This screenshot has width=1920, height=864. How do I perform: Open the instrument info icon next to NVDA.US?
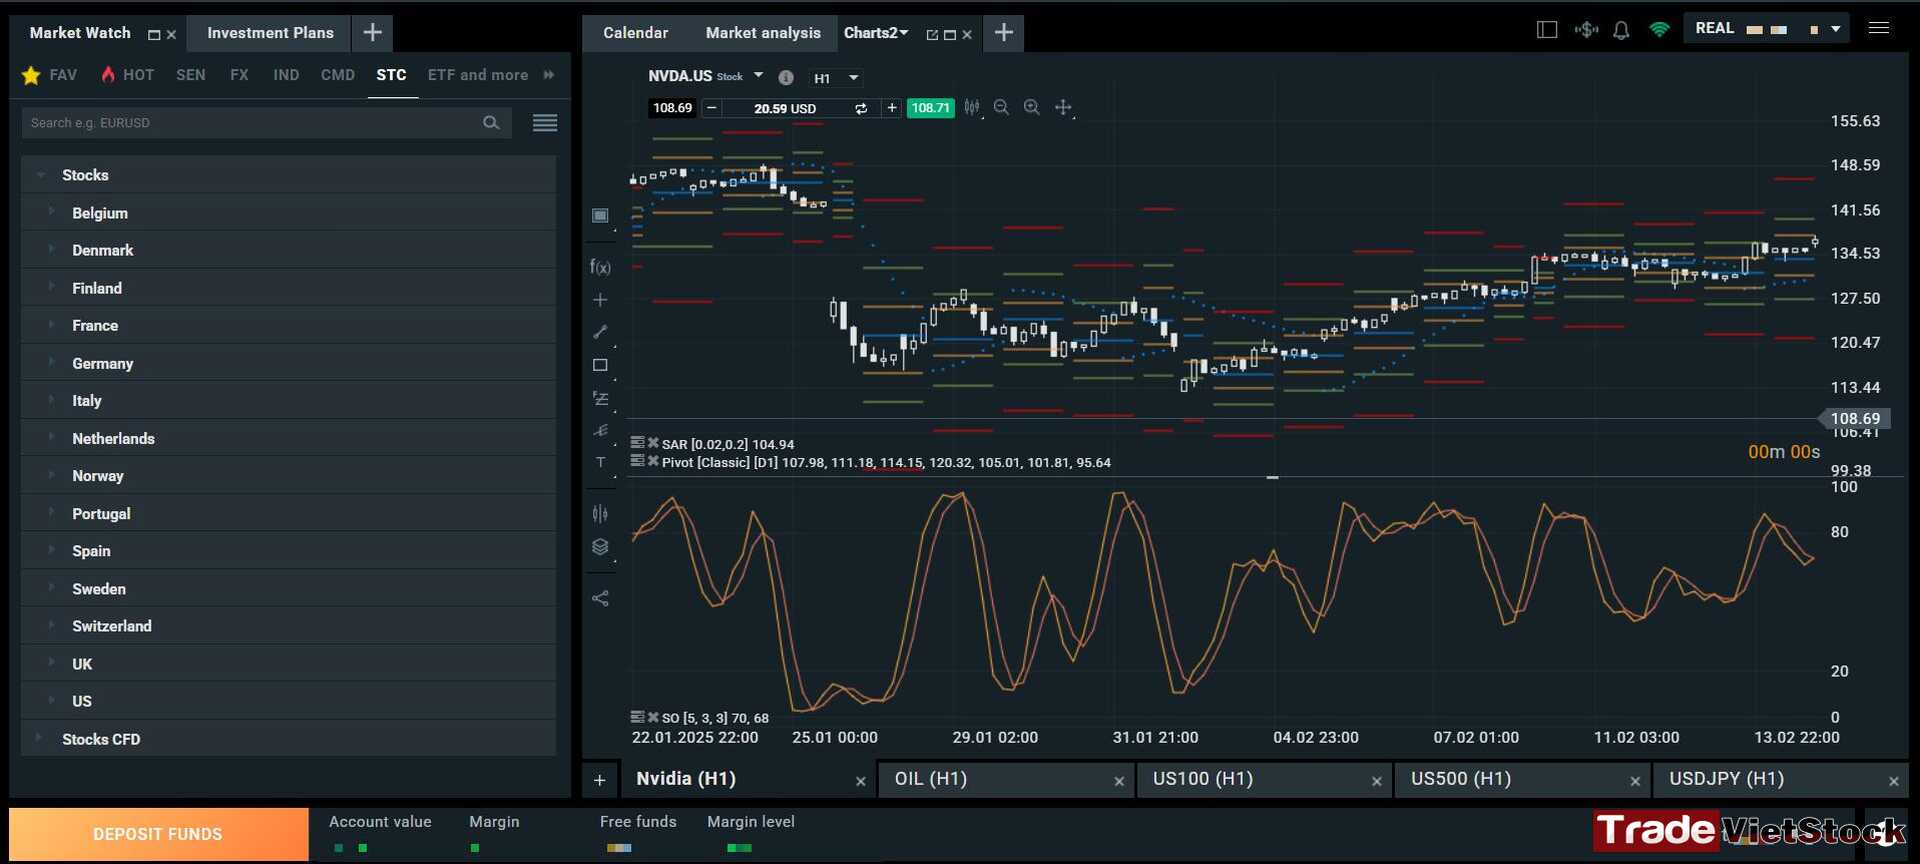[x=786, y=77]
